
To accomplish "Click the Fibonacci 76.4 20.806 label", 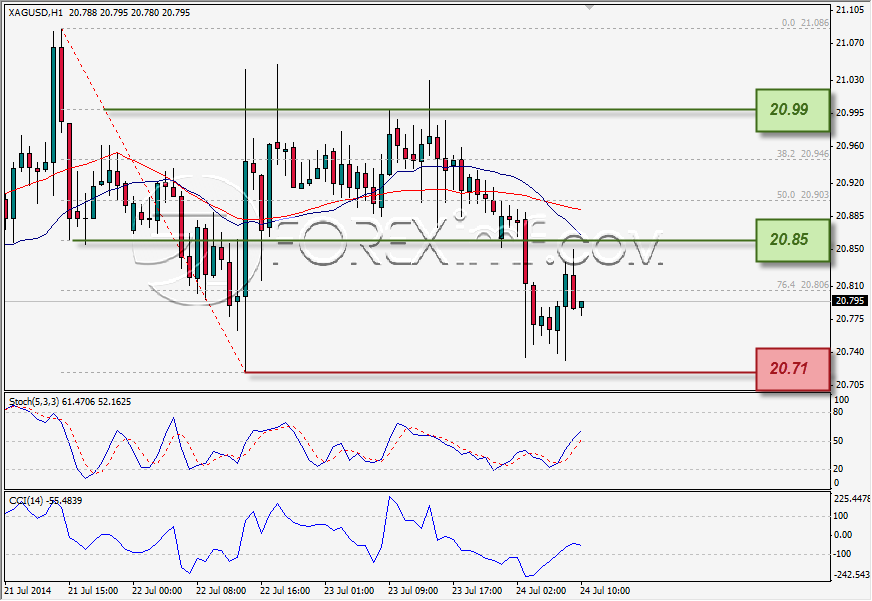I will point(802,285).
